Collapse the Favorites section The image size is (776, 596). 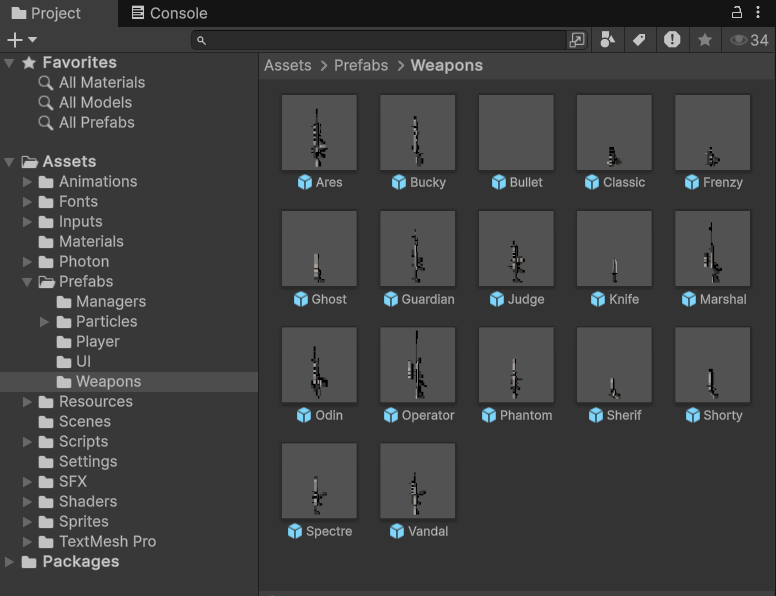click(9, 63)
